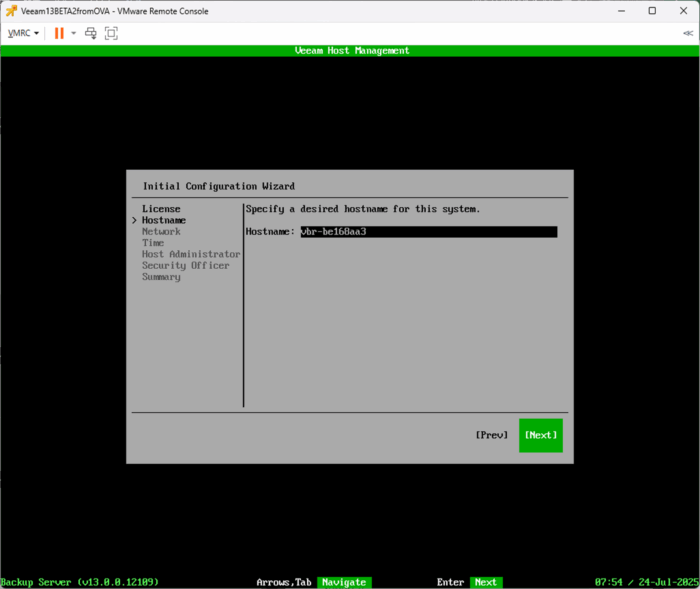Screen dimensions: 700x589
Task: Click the date and time status text
Action: pos(647,582)
